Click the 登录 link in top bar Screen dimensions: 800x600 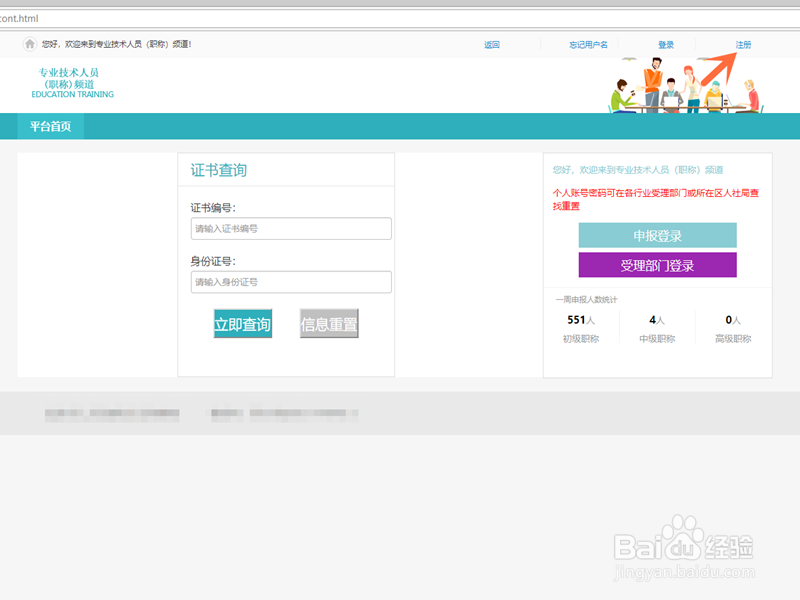coord(666,45)
